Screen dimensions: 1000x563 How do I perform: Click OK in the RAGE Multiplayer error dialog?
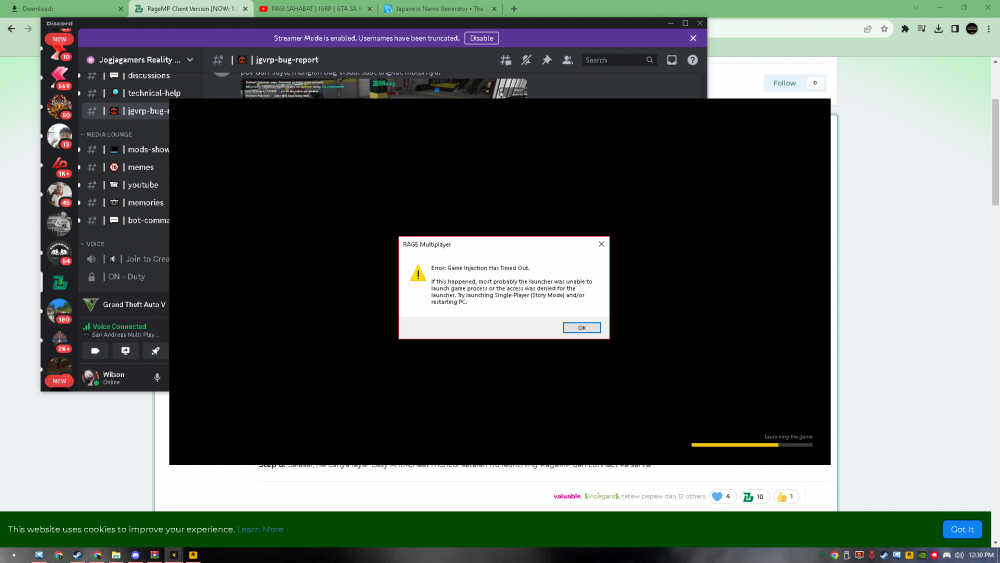coord(581,327)
